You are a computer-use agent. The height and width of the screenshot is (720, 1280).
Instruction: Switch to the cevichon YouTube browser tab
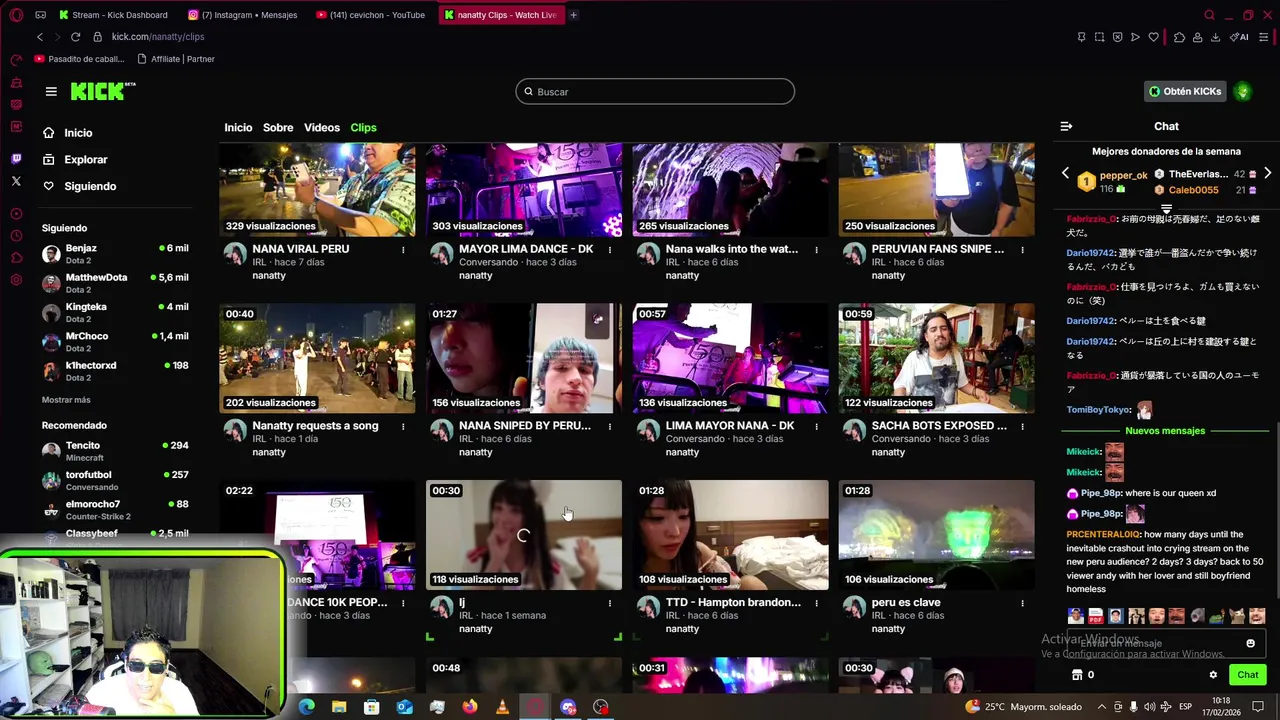tap(371, 15)
